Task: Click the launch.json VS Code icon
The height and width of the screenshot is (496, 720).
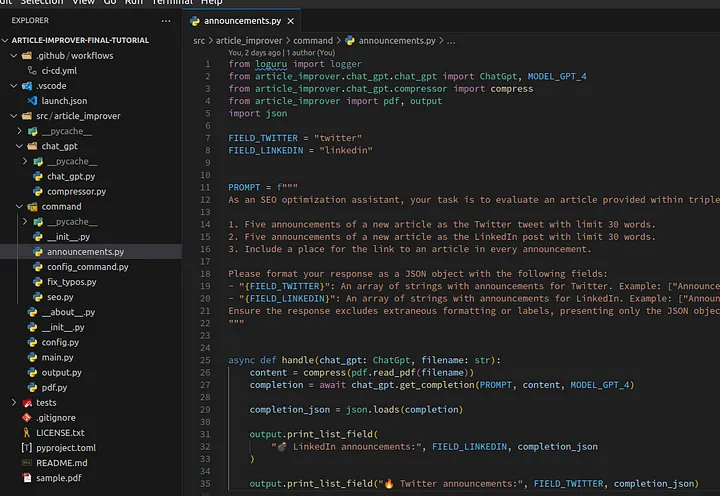Action: coord(32,101)
